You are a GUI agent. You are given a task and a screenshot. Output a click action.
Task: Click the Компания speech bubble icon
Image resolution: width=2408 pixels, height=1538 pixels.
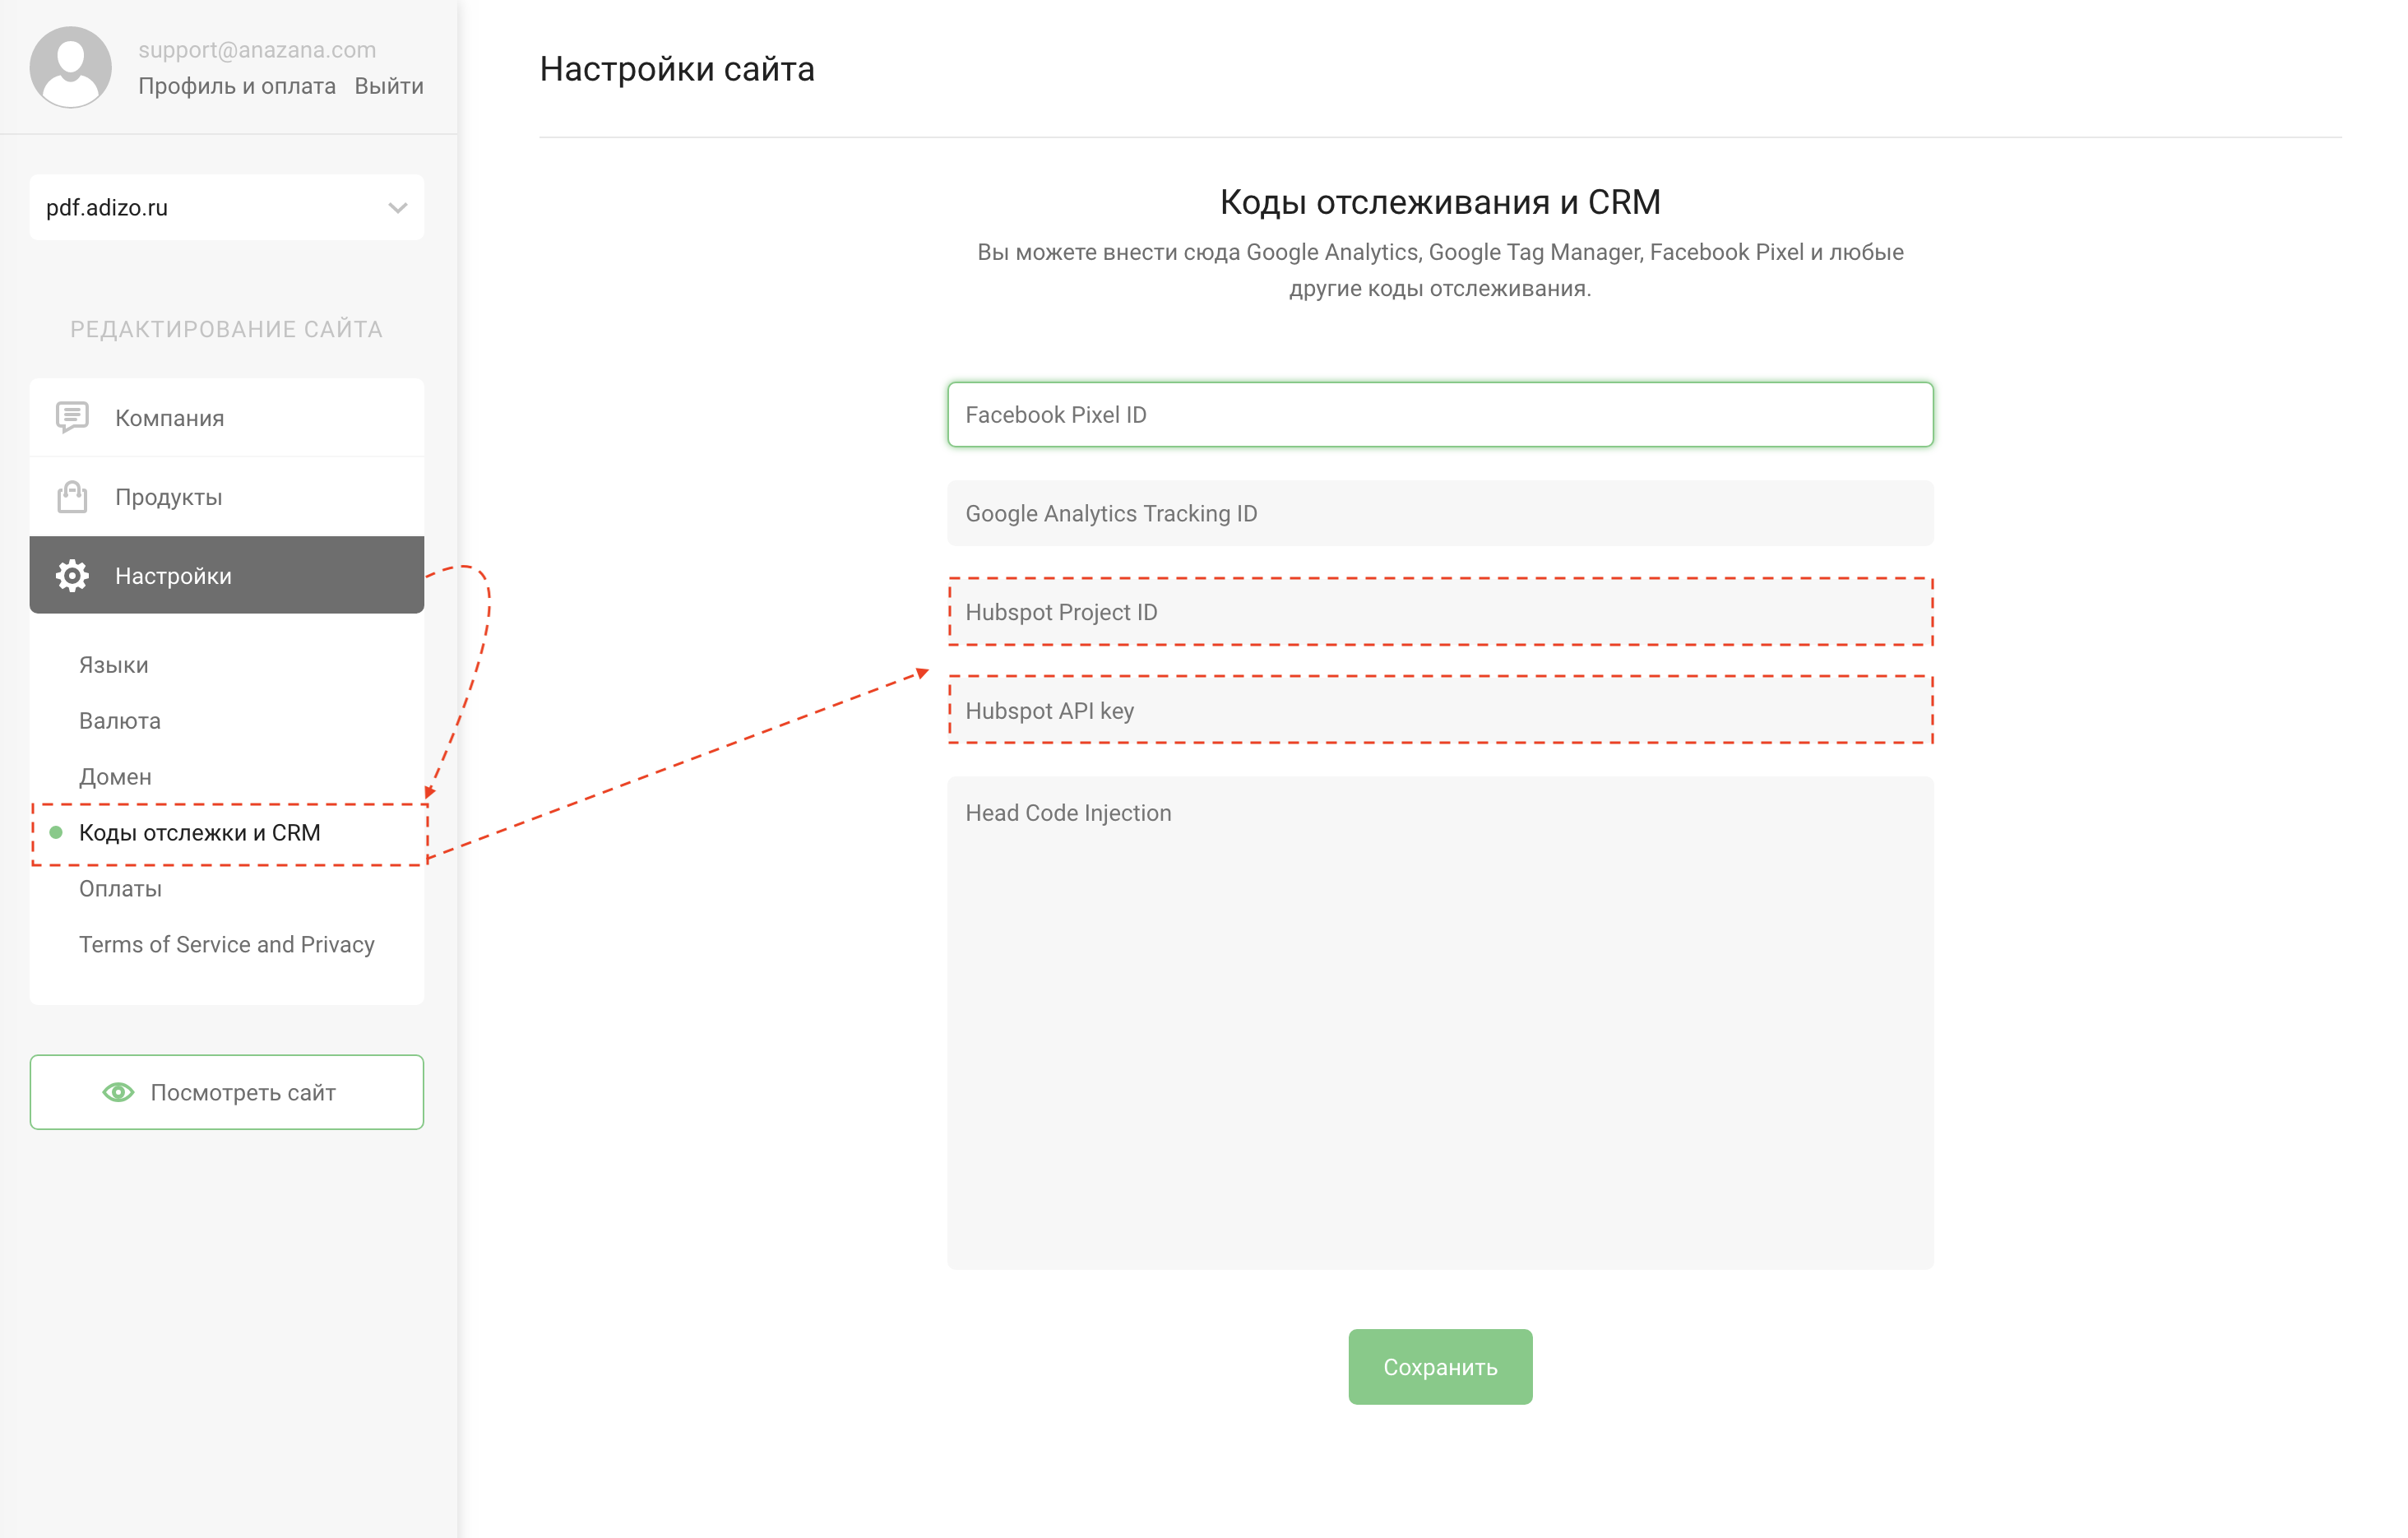pyautogui.click(x=72, y=417)
